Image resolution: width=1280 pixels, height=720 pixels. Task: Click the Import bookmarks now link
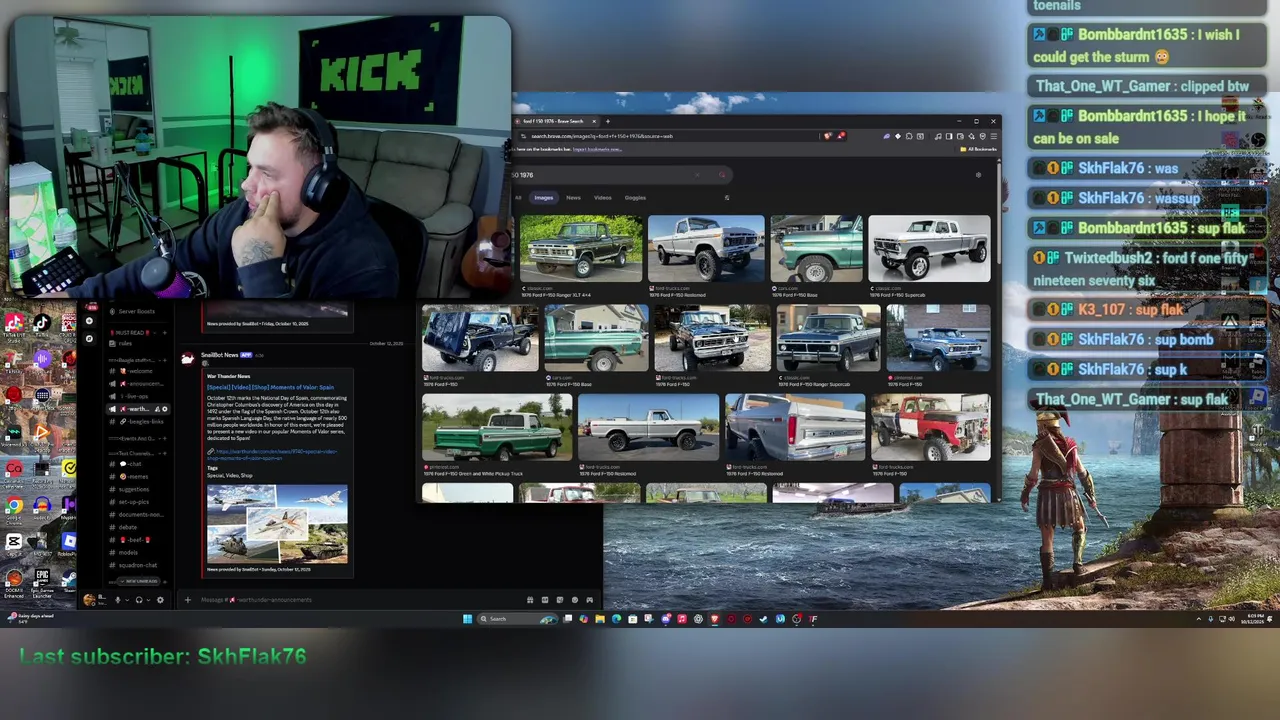(597, 149)
